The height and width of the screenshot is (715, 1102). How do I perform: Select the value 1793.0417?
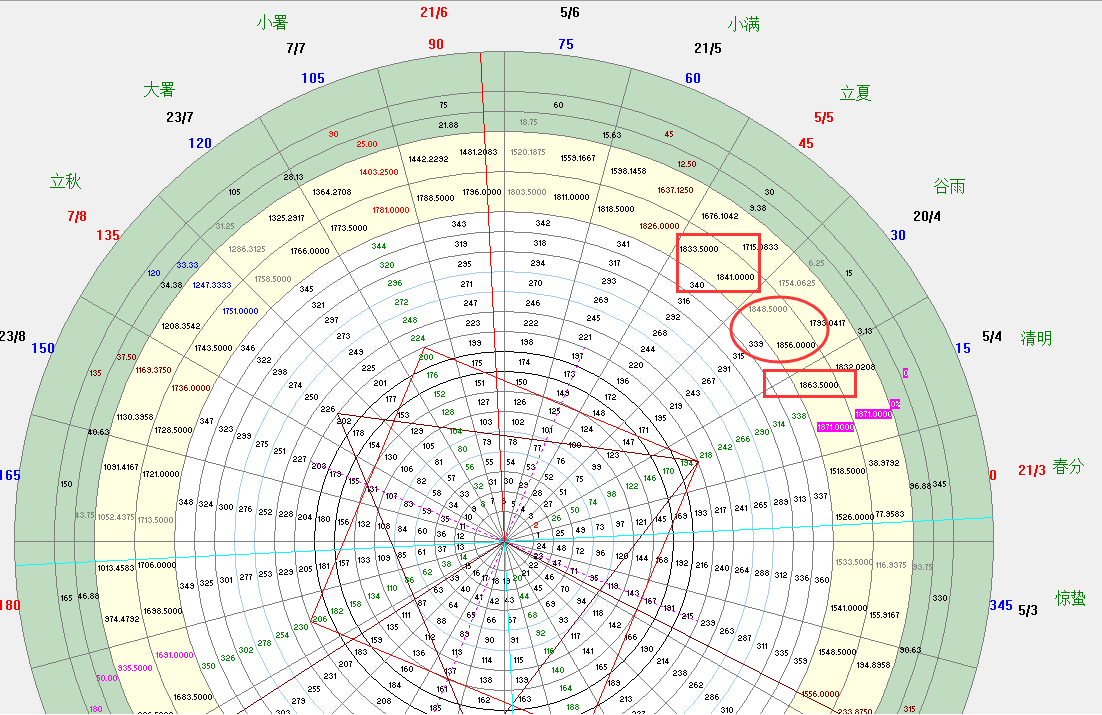827,323
